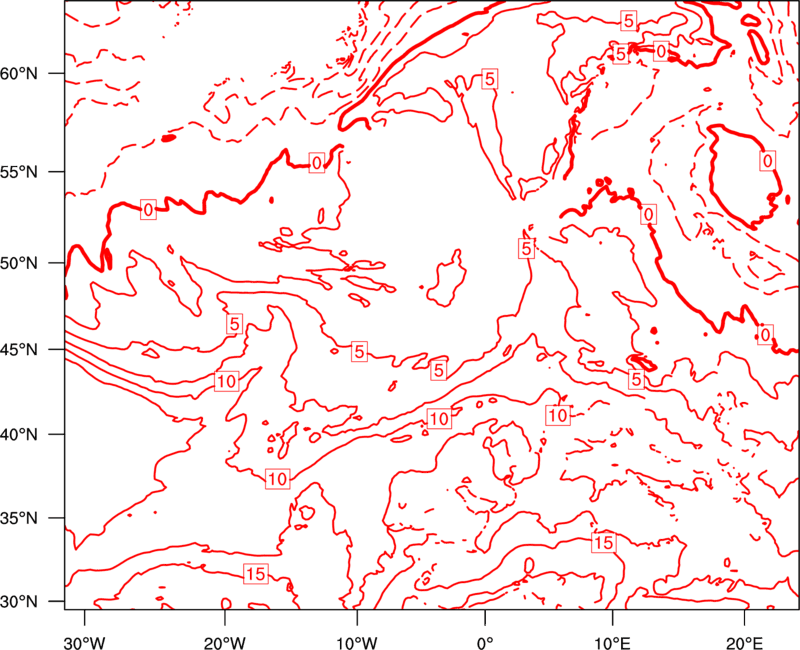The image size is (800, 650).
Task: Click the 55°N latitude axis label
Action: 19,172
